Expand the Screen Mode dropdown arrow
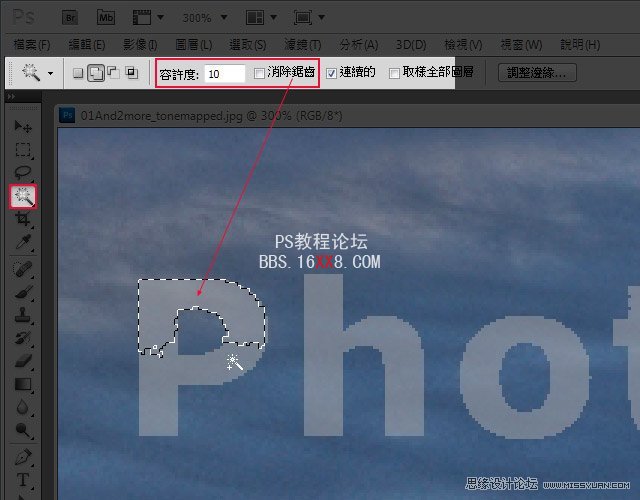The width and height of the screenshot is (640, 500). click(322, 18)
